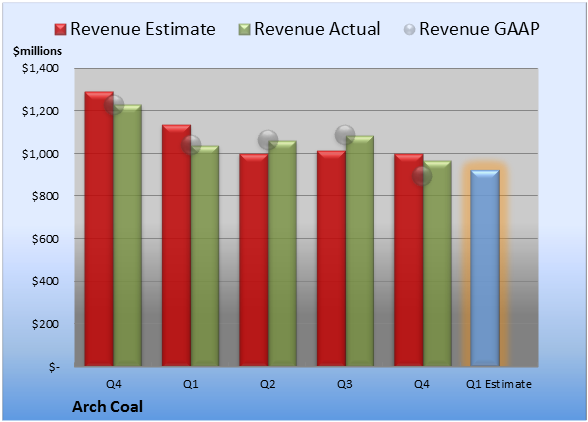Select the green actual bar above Q1

[x=205, y=256]
